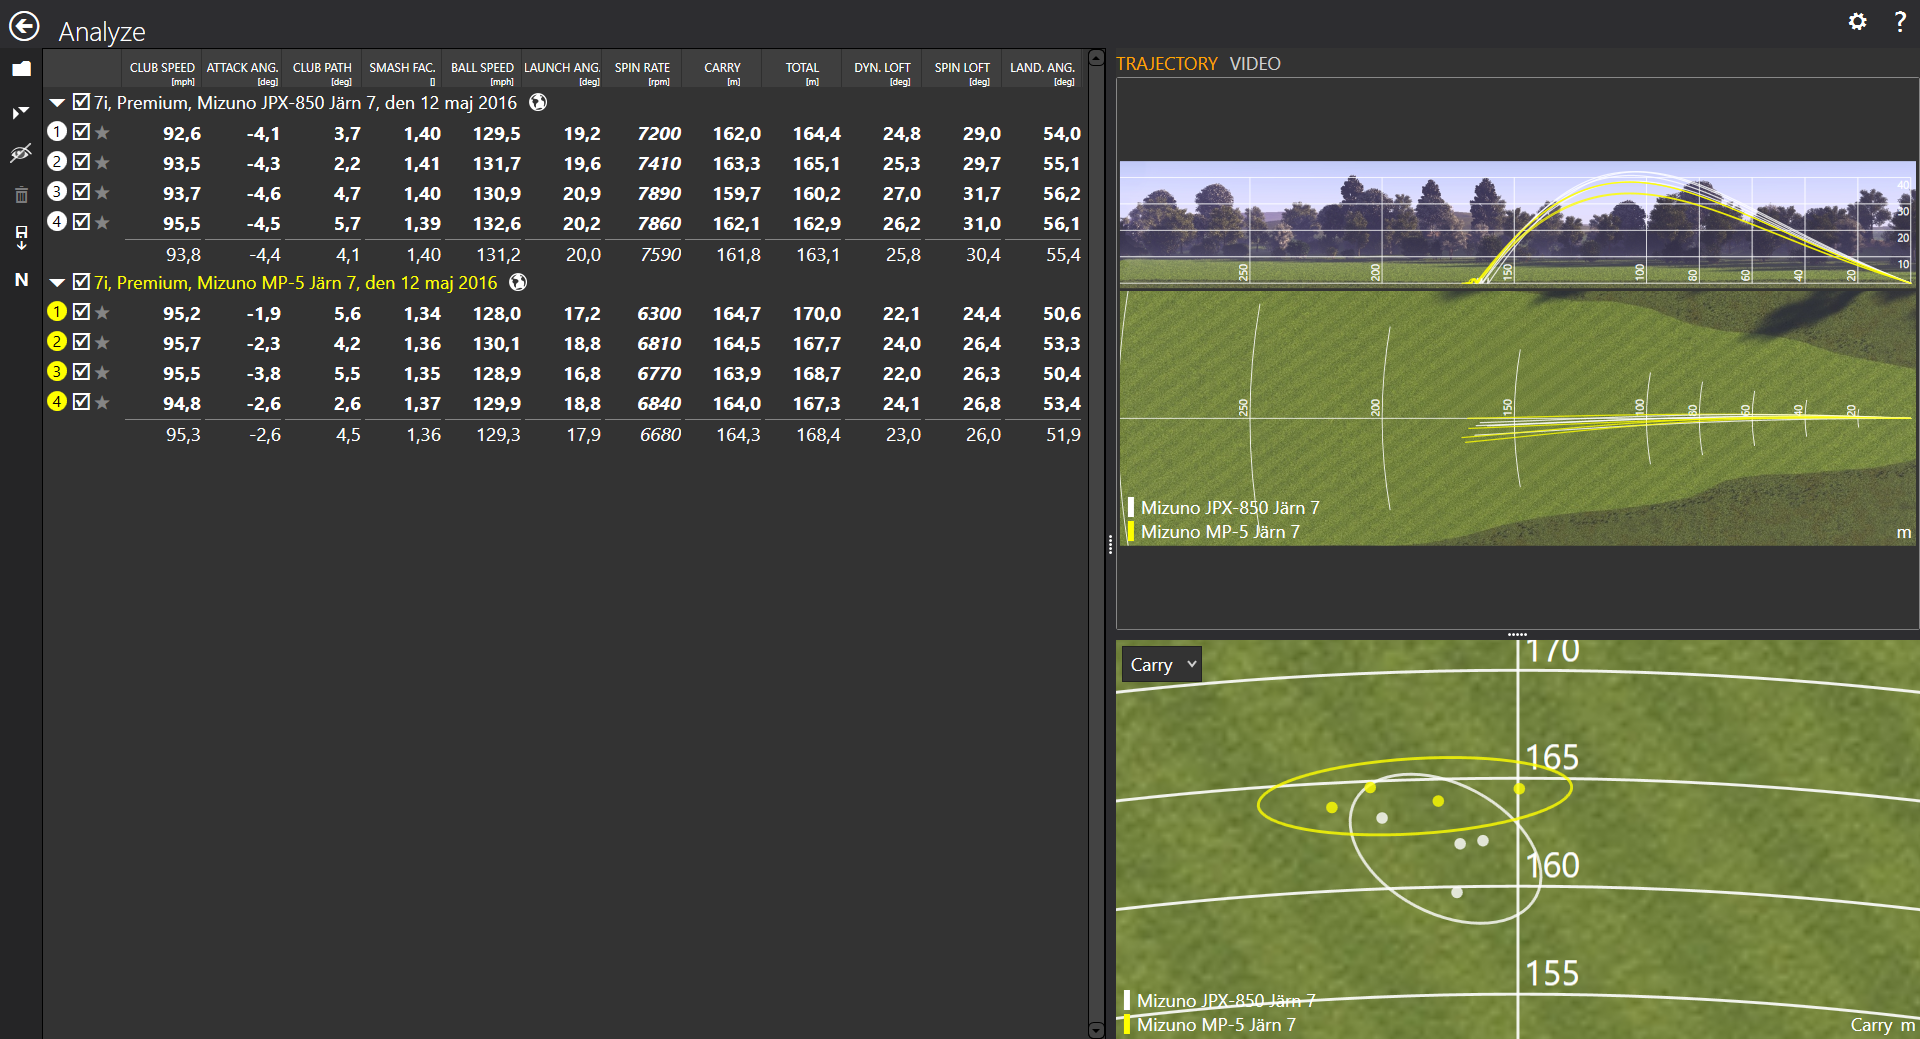The height and width of the screenshot is (1039, 1920).
Task: Uncheck the MP-5 Järn 7 session checkbox
Action: (x=81, y=281)
